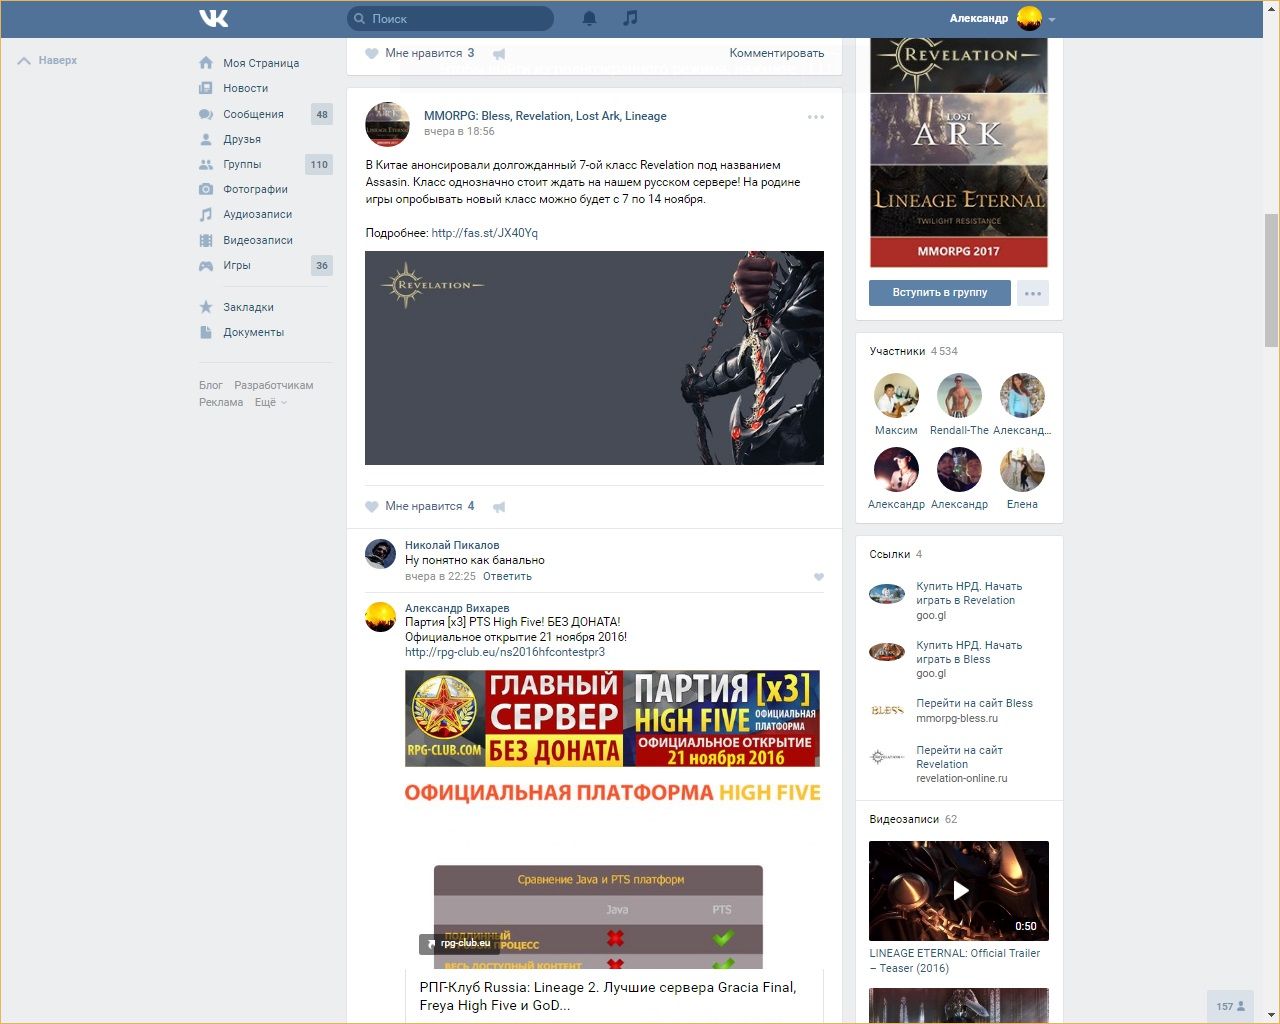
Task: Open Новости in sidebar
Action: [245, 88]
